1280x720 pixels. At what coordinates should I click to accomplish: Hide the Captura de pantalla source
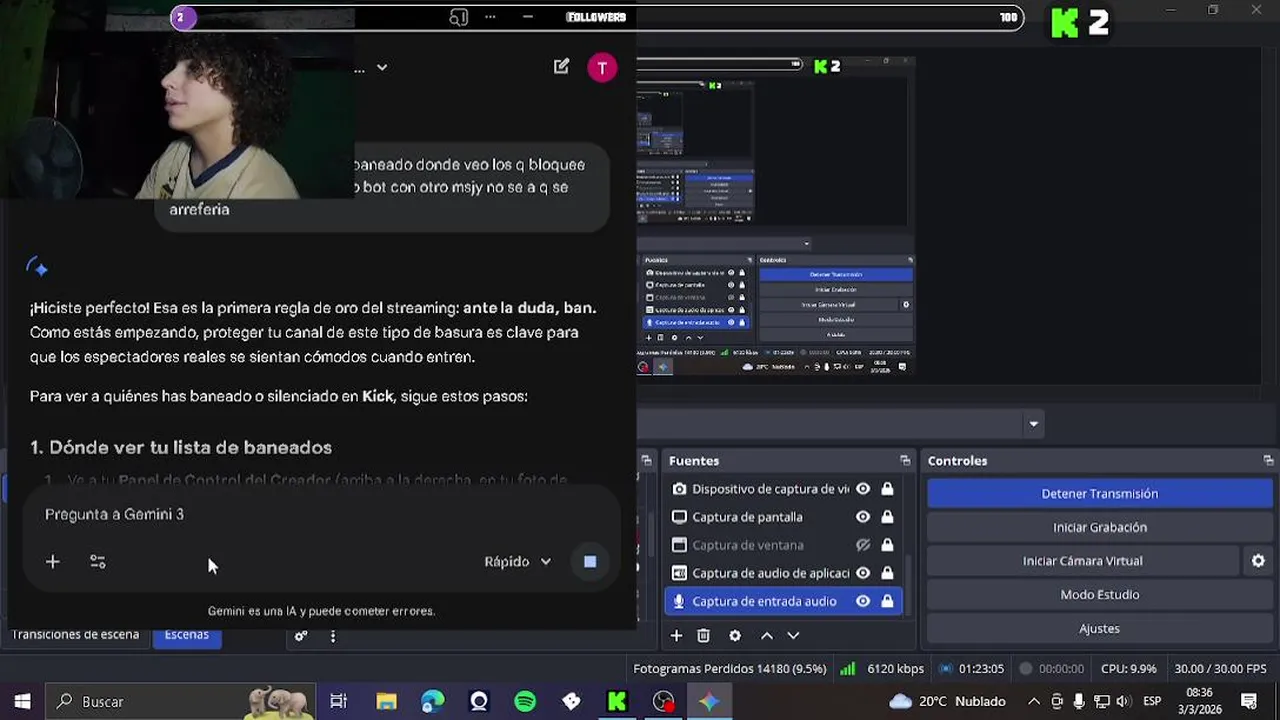tap(862, 517)
